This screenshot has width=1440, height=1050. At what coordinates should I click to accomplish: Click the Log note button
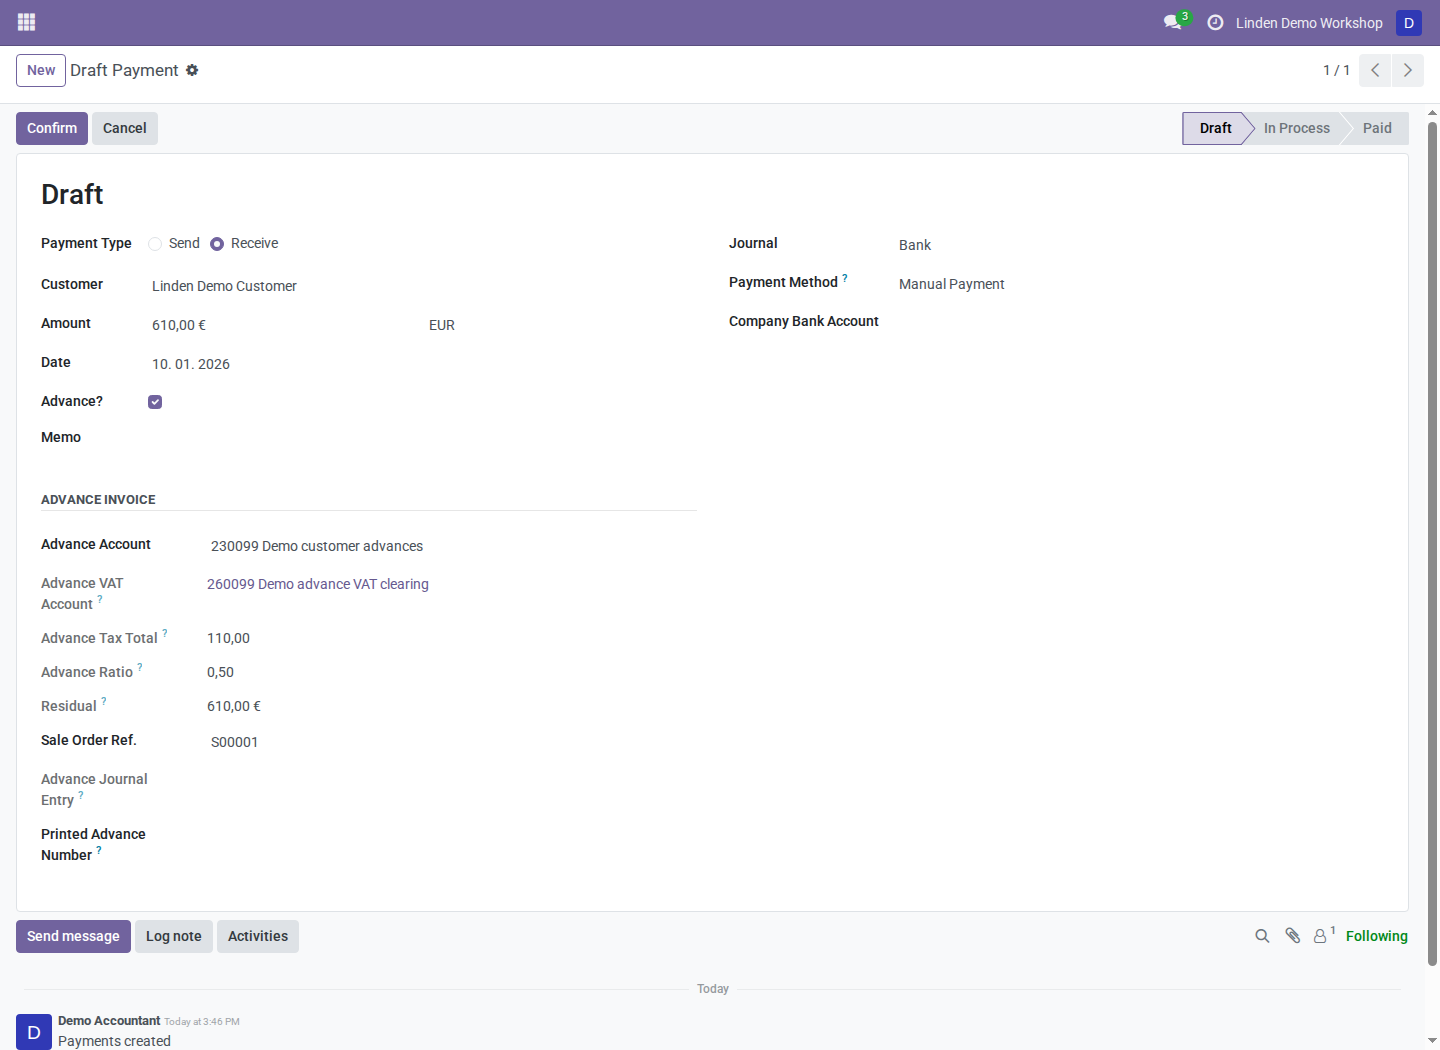pyautogui.click(x=174, y=936)
